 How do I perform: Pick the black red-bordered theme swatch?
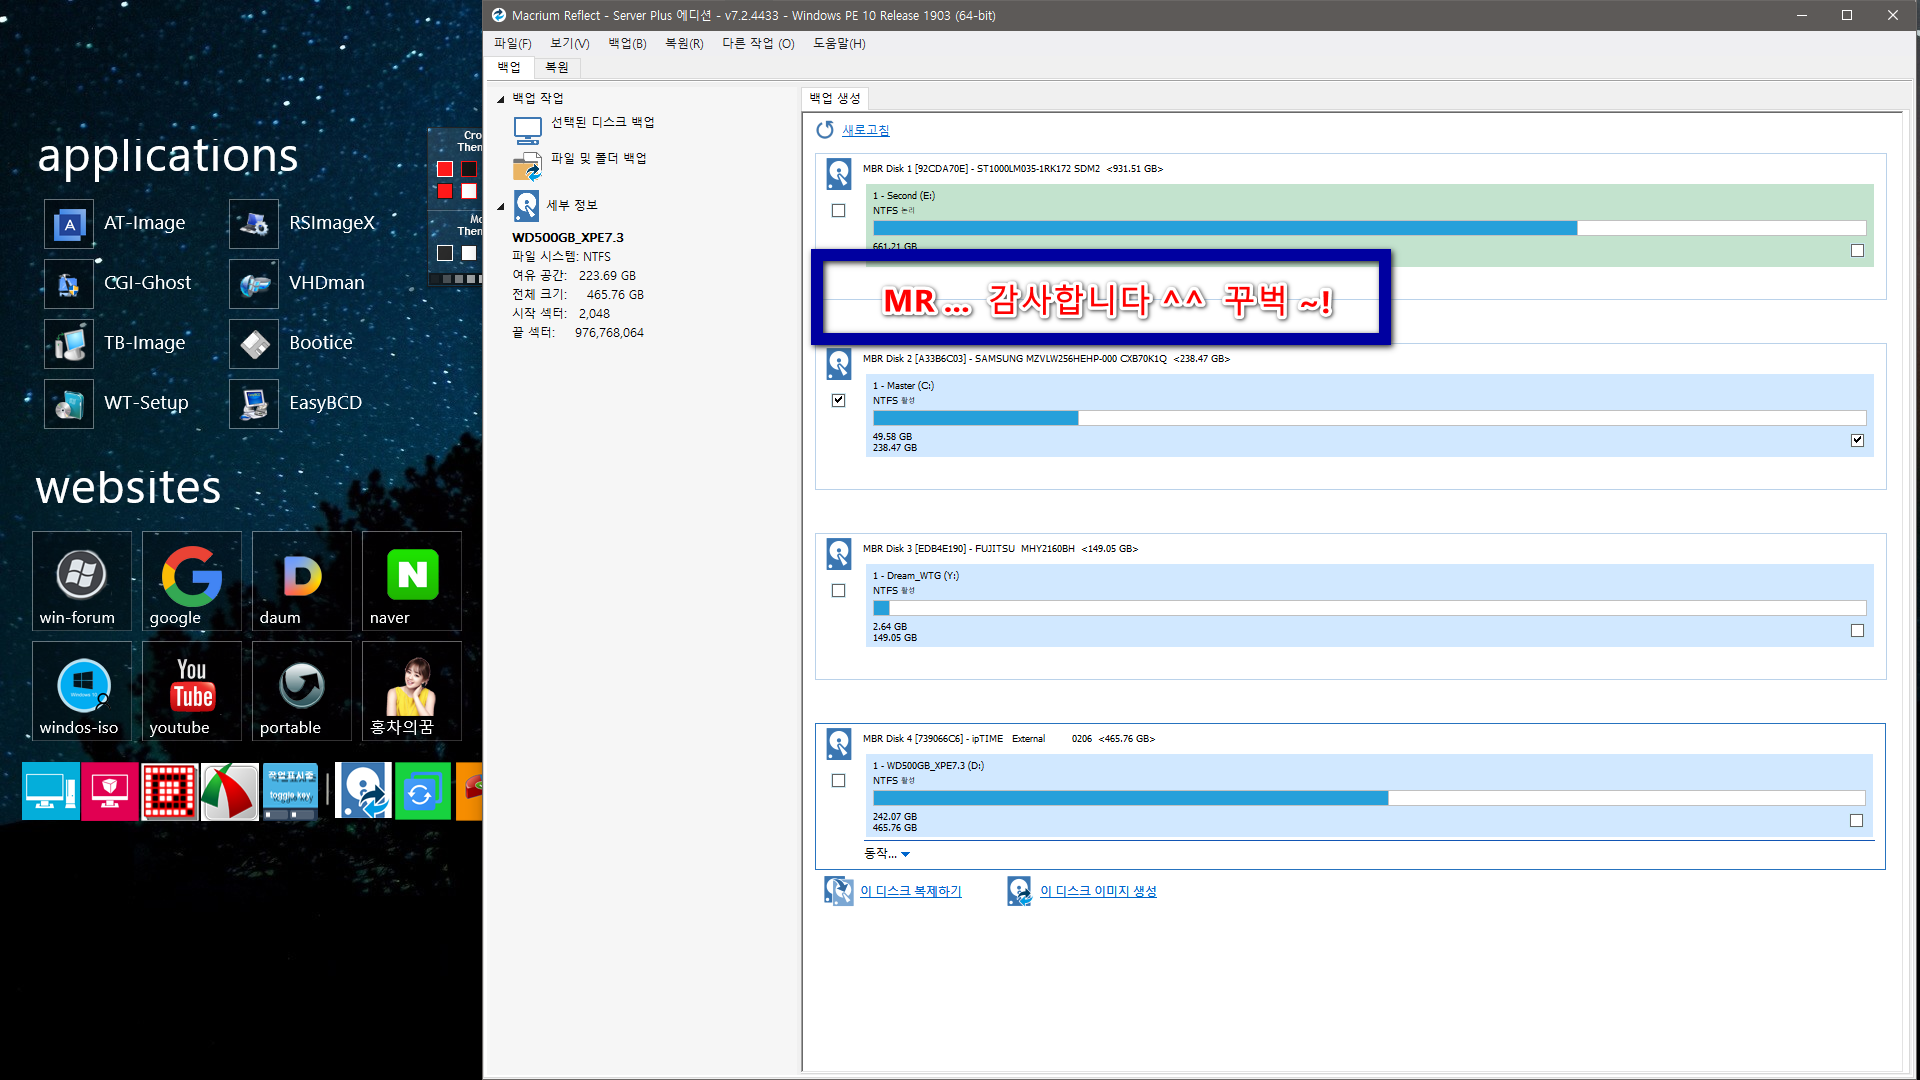pos(469,169)
